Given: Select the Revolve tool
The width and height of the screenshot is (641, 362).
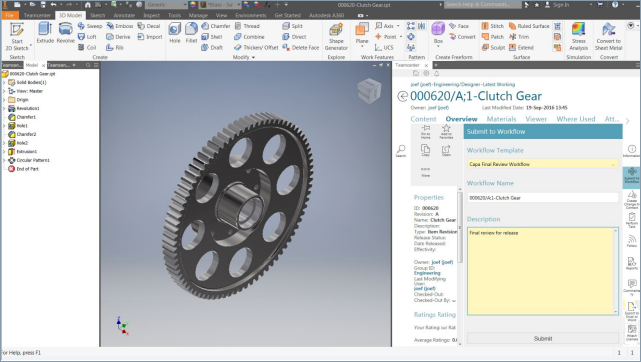Looking at the screenshot, I should 65,33.
